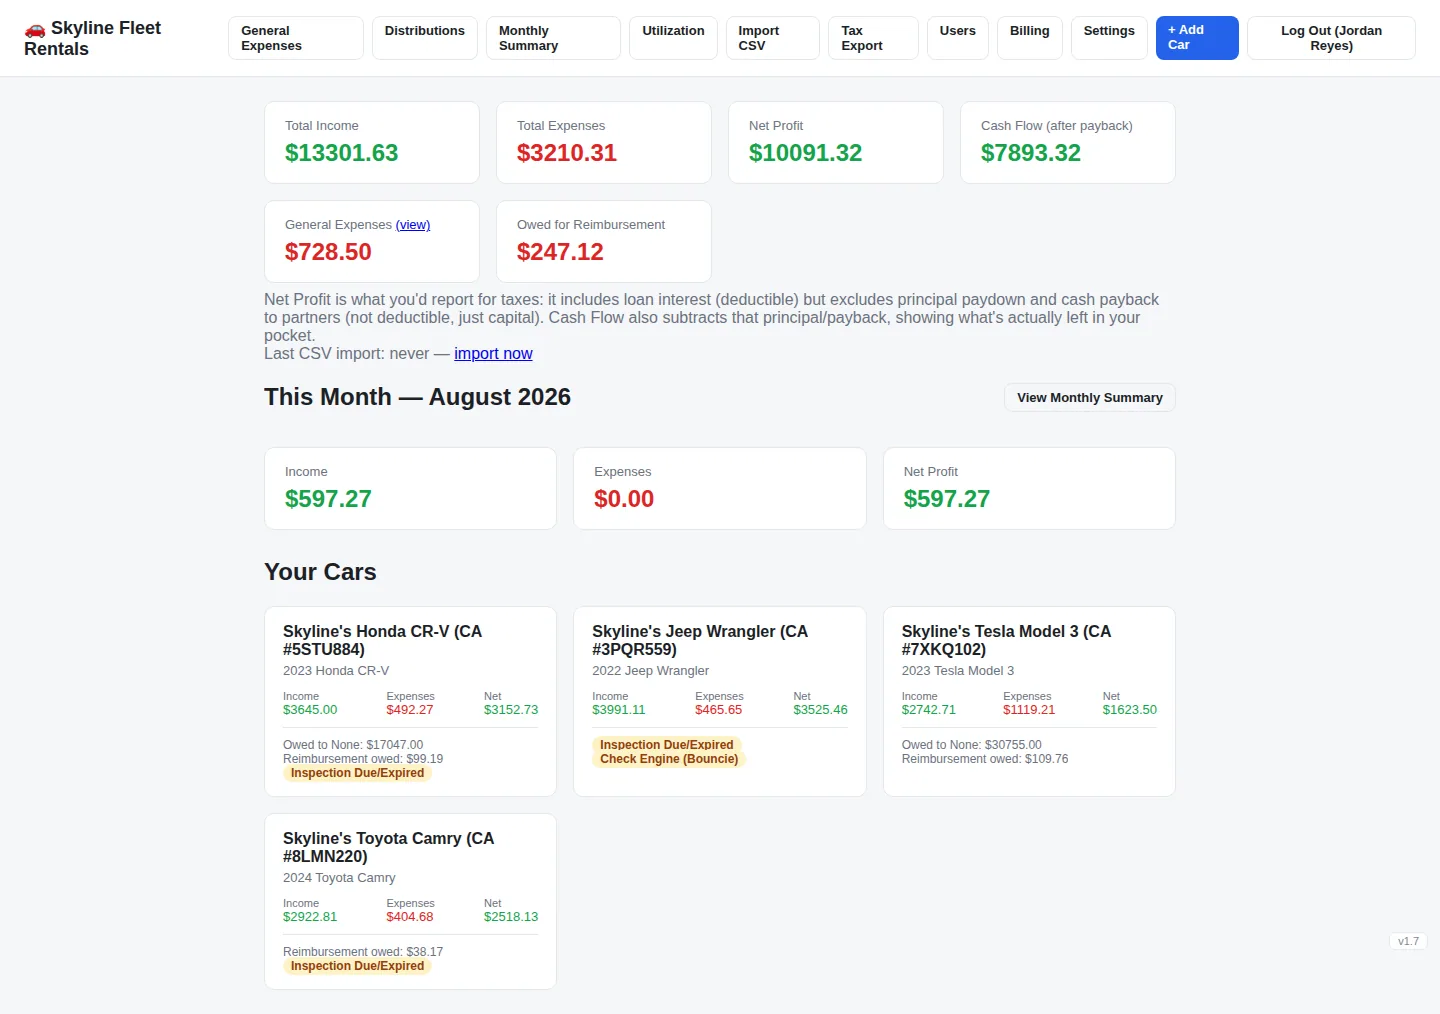Log out Jordan Reyes
The image size is (1440, 1014).
pos(1331,38)
